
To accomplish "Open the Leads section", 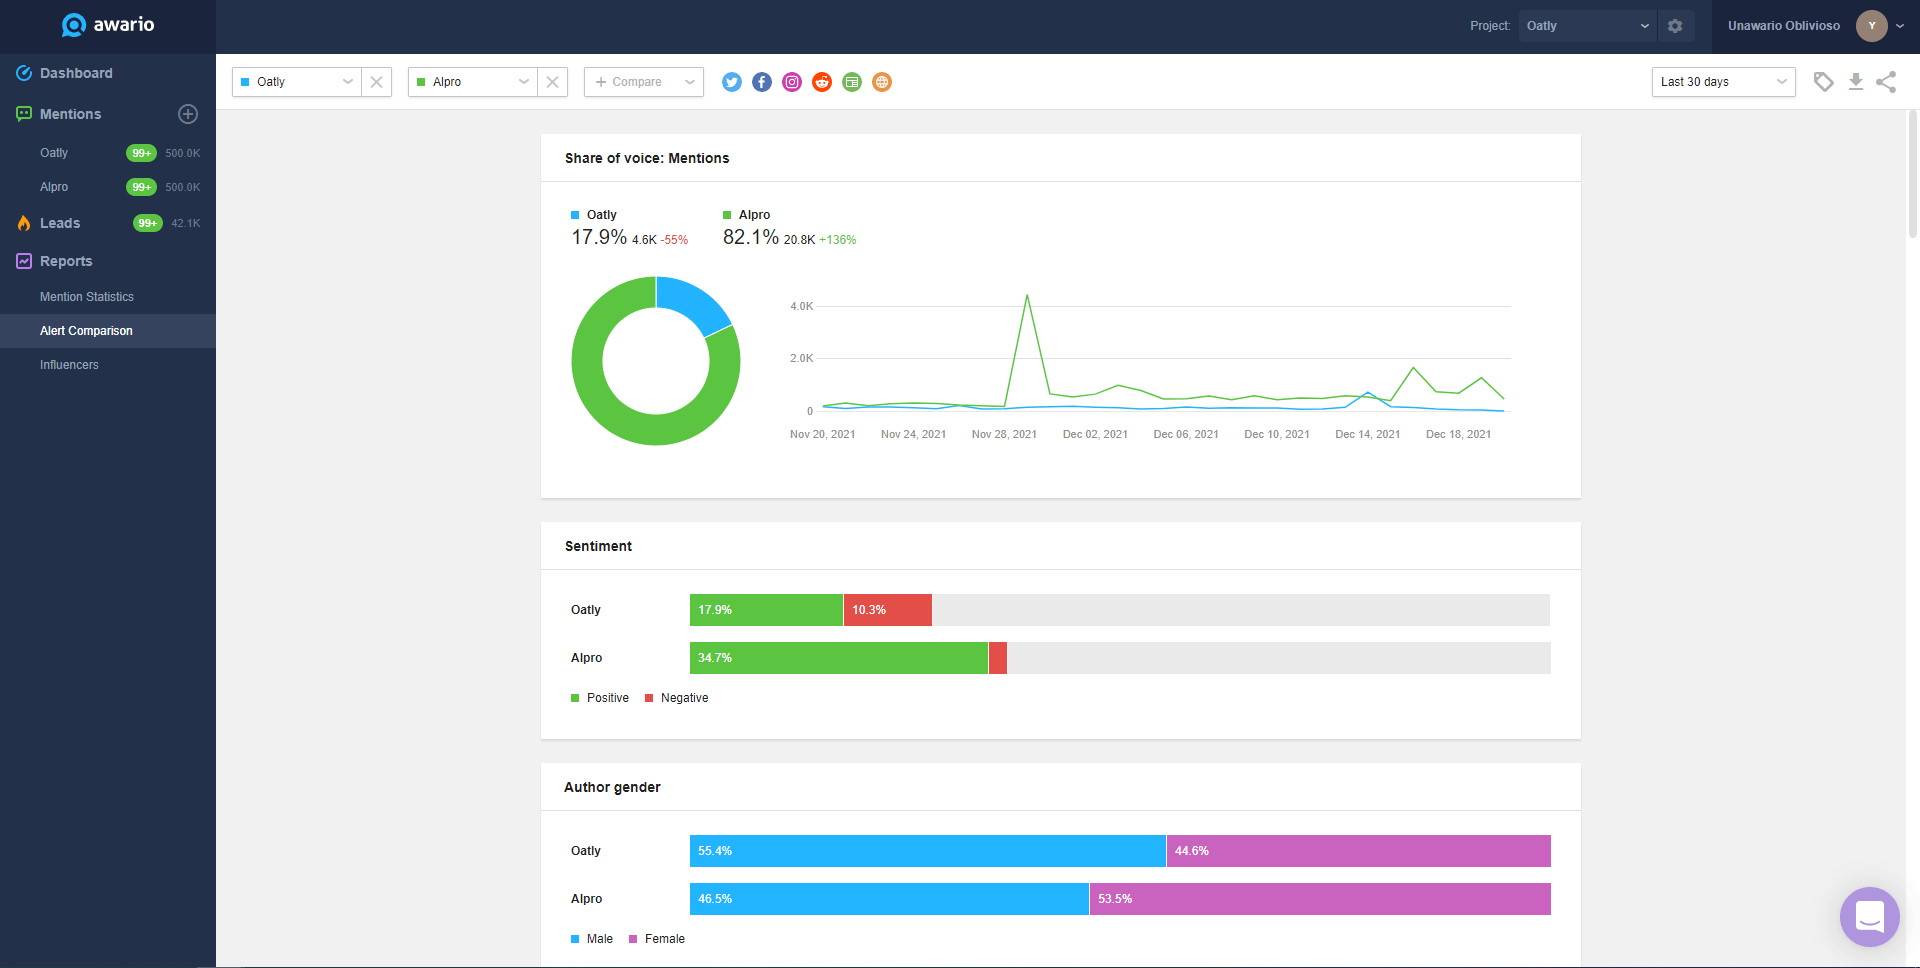I will pyautogui.click(x=60, y=223).
